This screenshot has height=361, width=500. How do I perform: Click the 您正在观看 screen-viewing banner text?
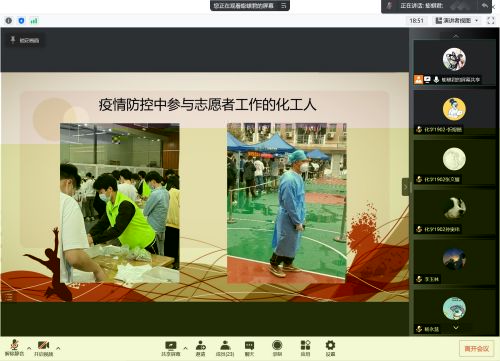(x=243, y=5)
